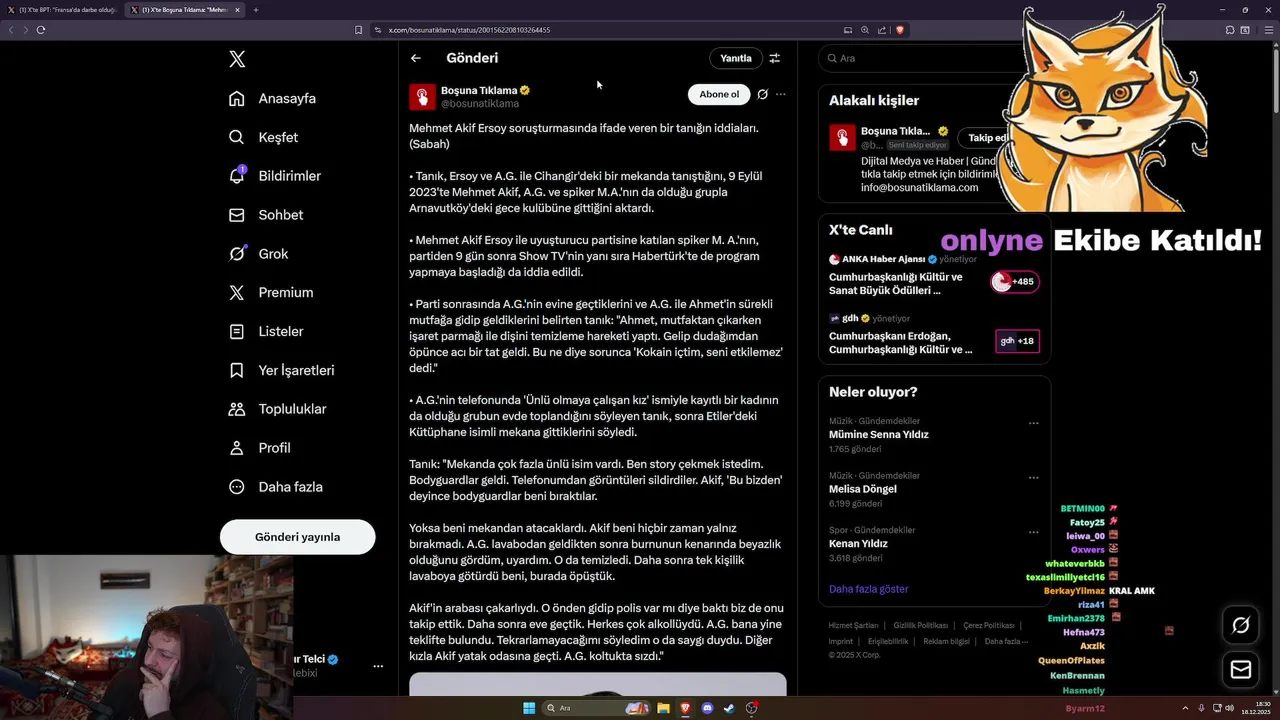Open the floating messages envelope button
This screenshot has width=1280, height=720.
[1241, 669]
